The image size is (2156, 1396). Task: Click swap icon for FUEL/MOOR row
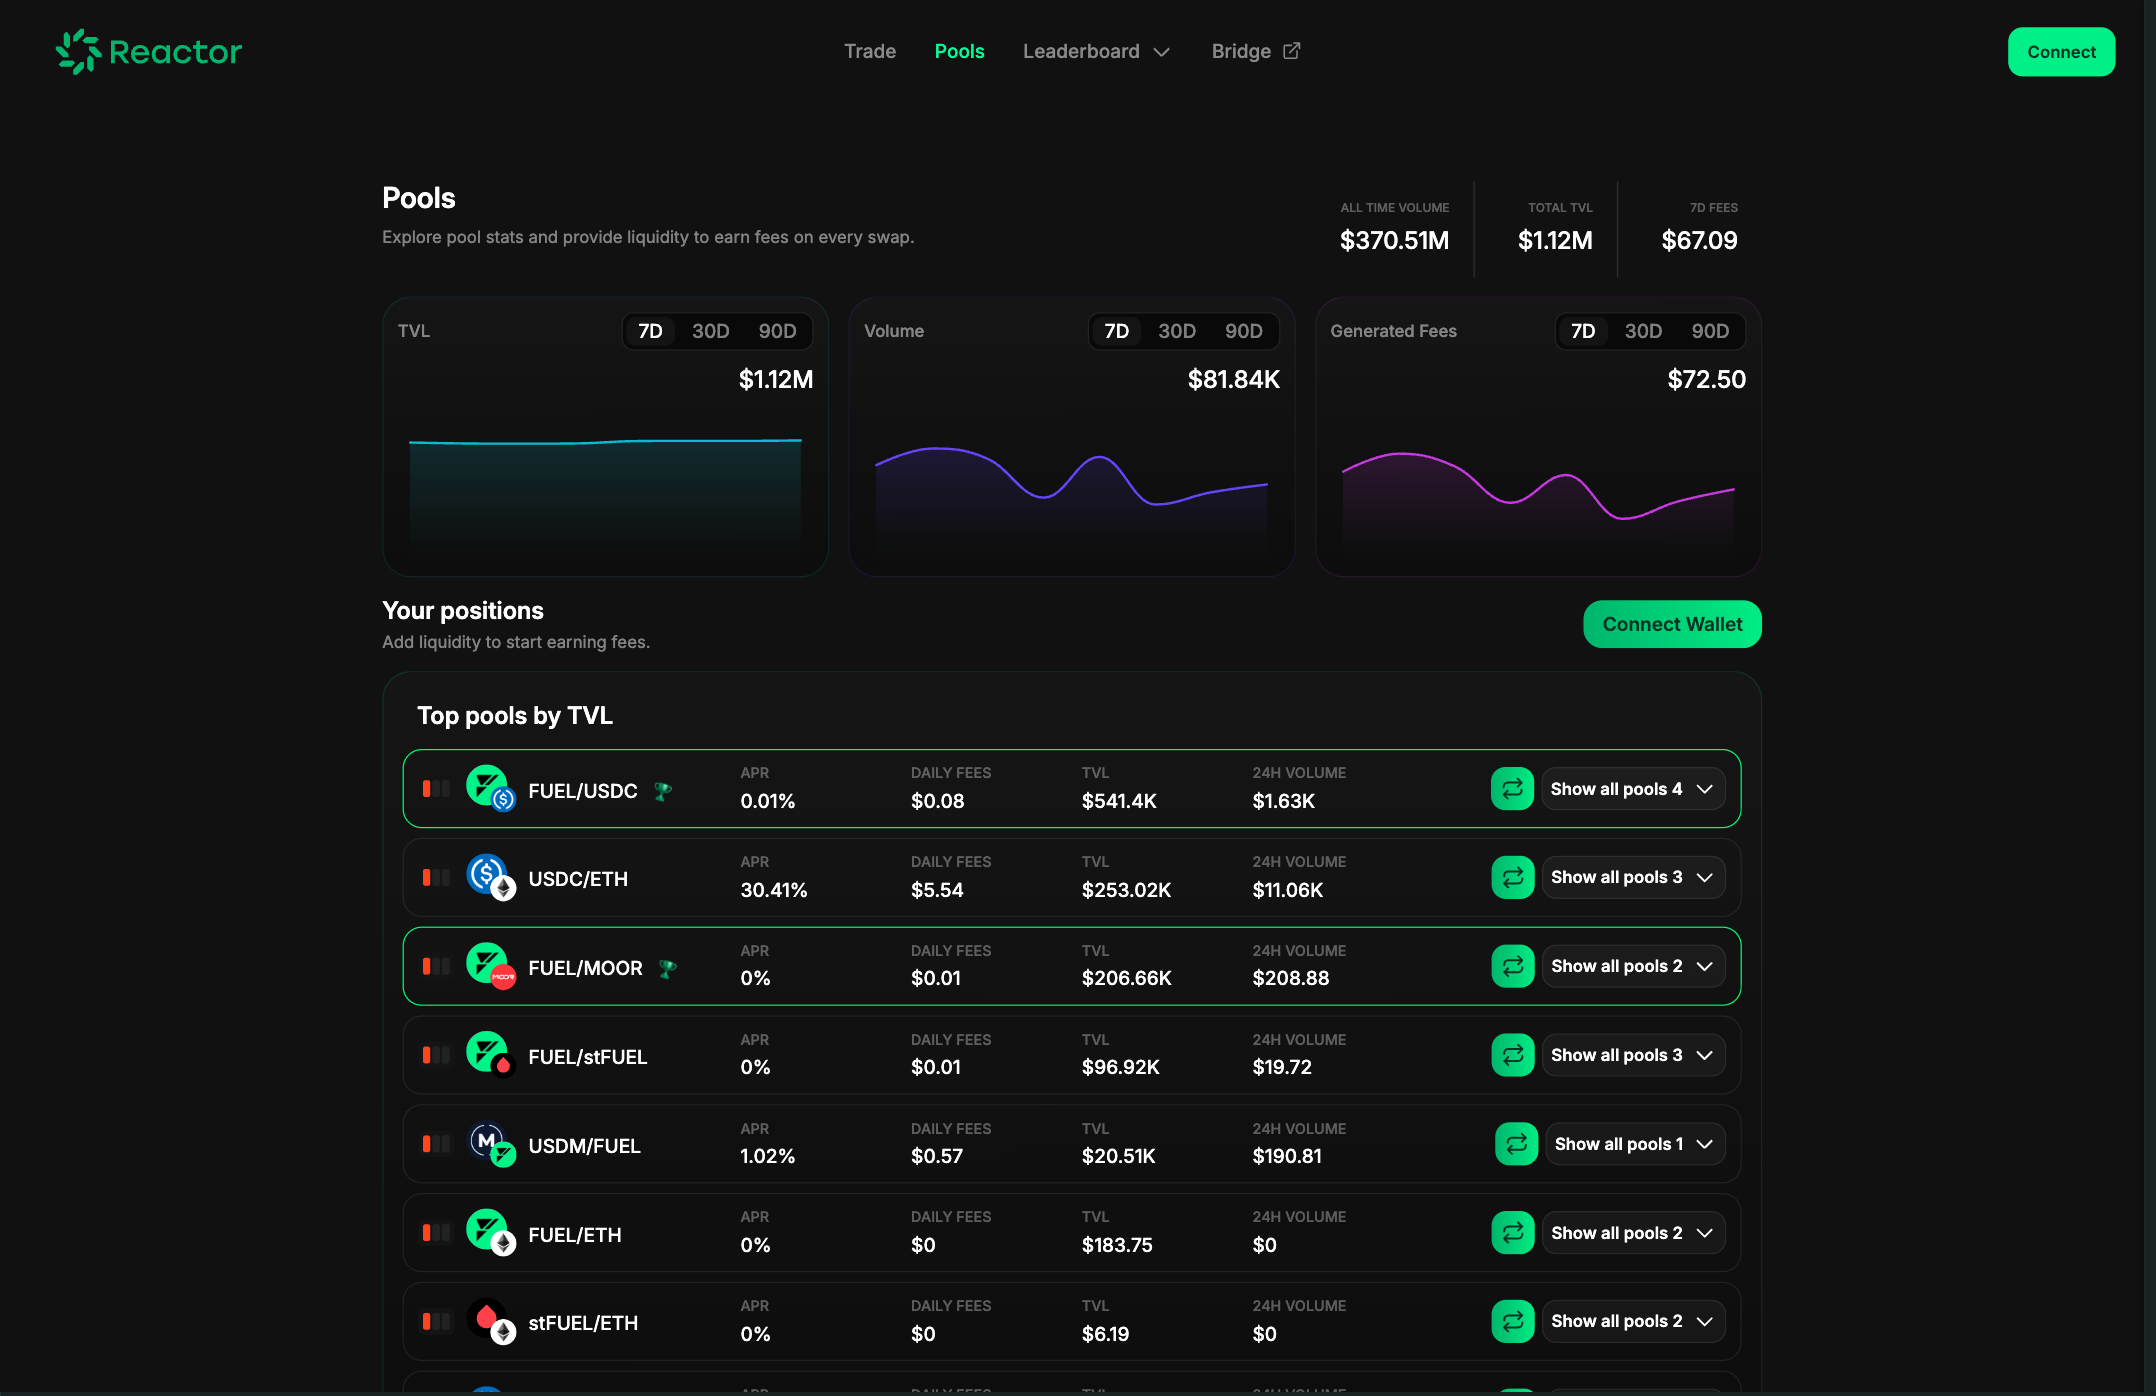tap(1512, 966)
